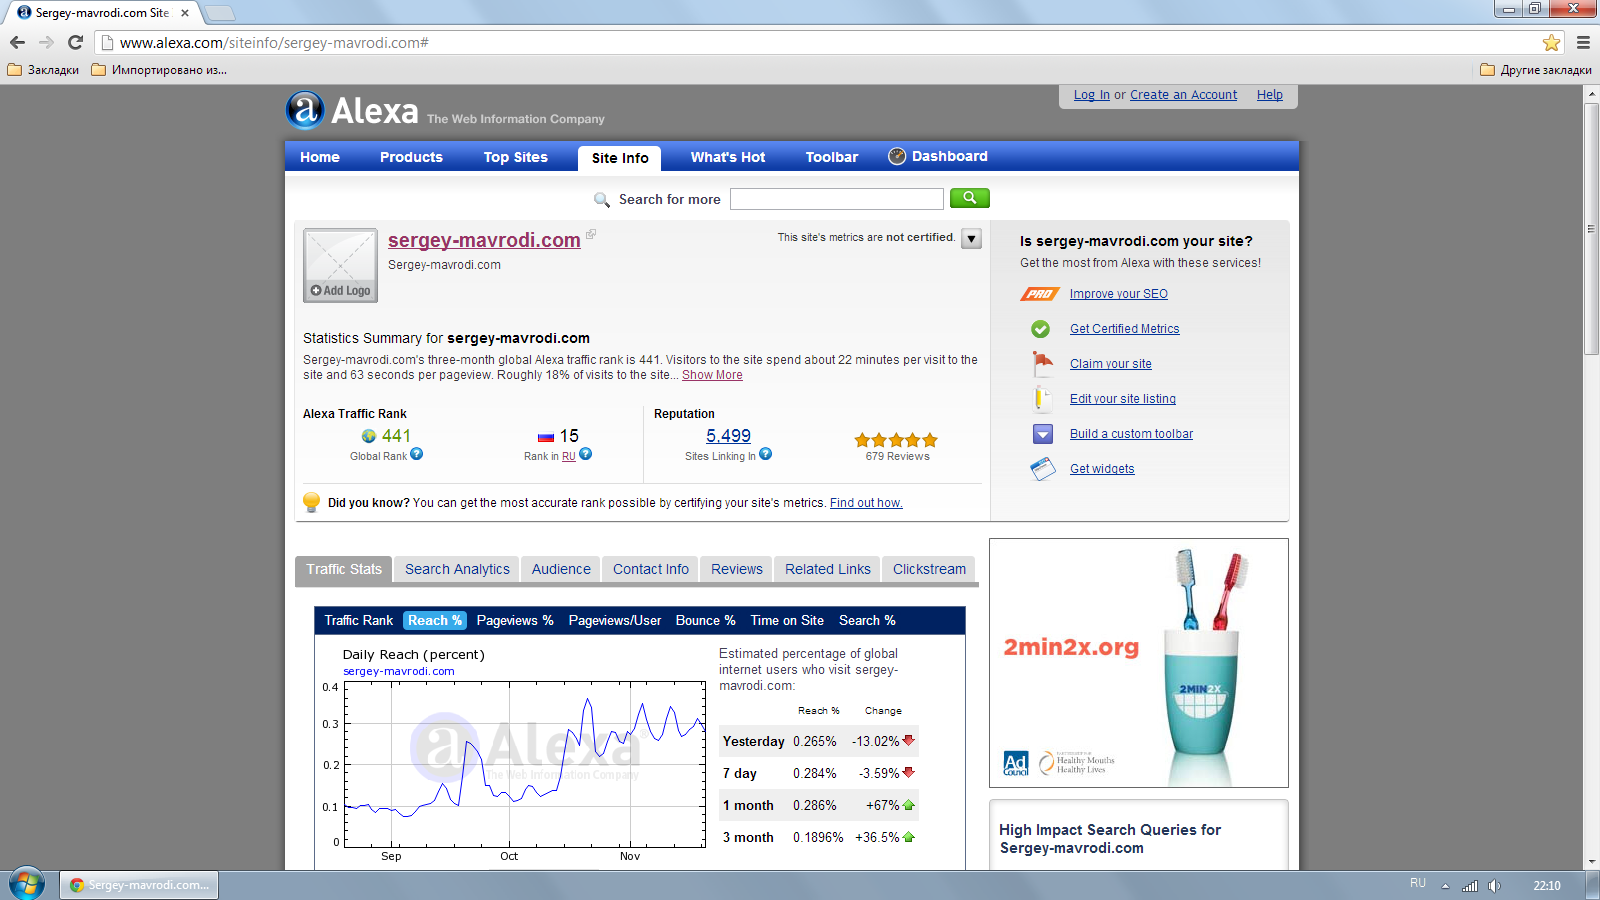Switch to the Related Links tab
This screenshot has width=1600, height=900.
click(x=828, y=569)
